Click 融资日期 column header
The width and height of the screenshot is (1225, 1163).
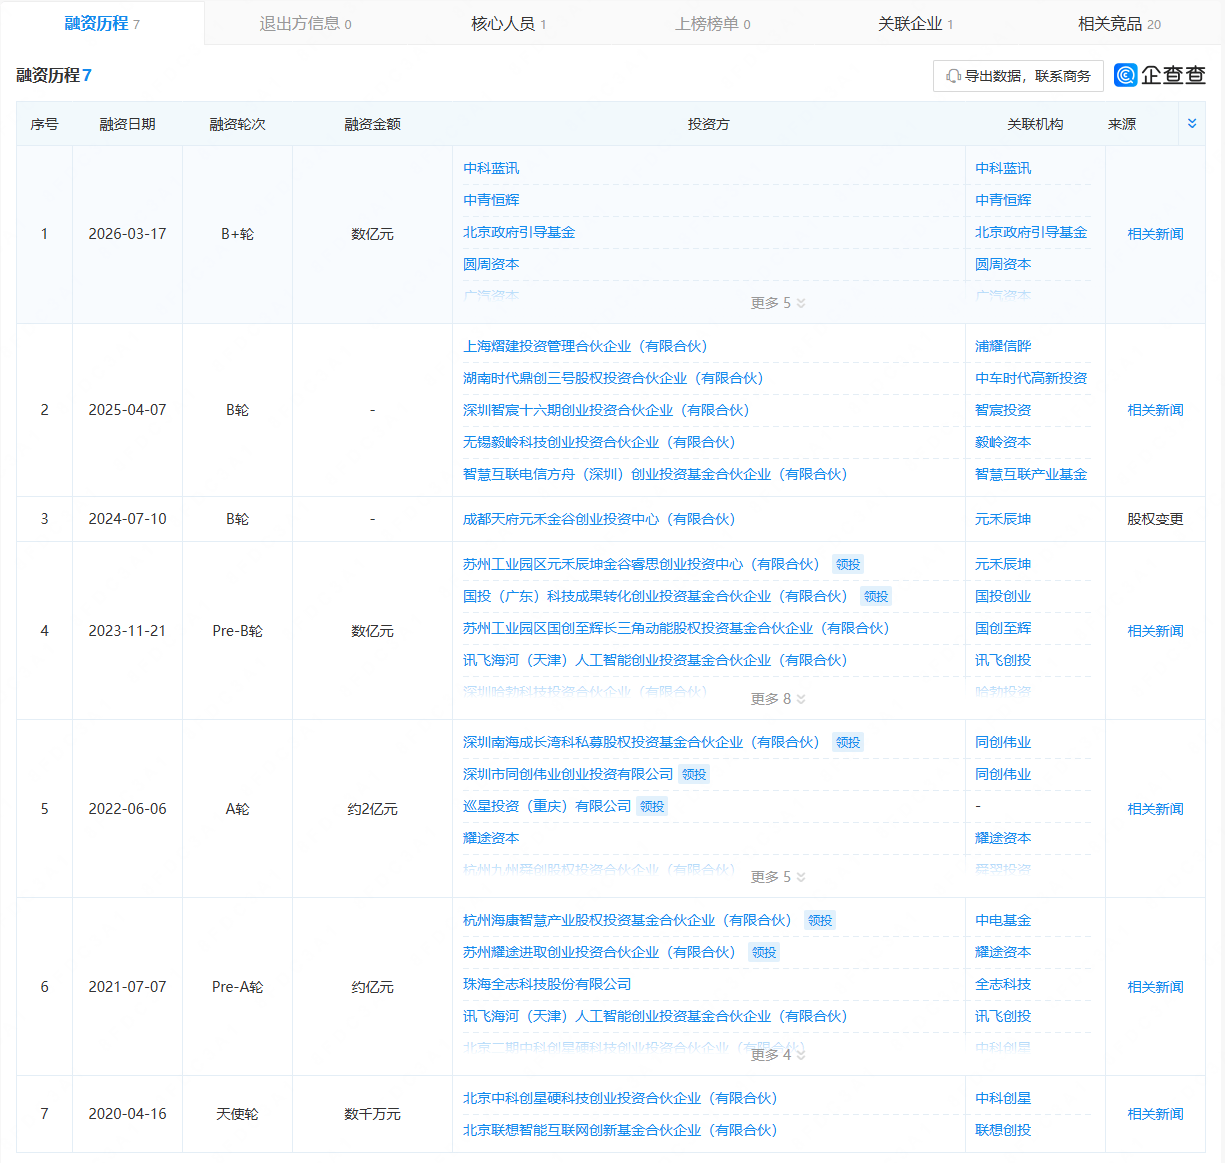tap(127, 124)
